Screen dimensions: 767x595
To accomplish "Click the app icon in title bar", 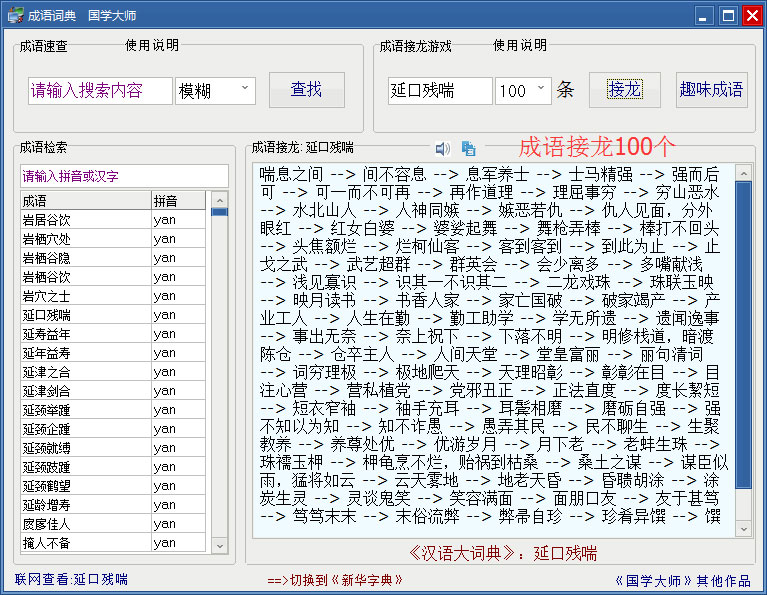I will point(13,15).
